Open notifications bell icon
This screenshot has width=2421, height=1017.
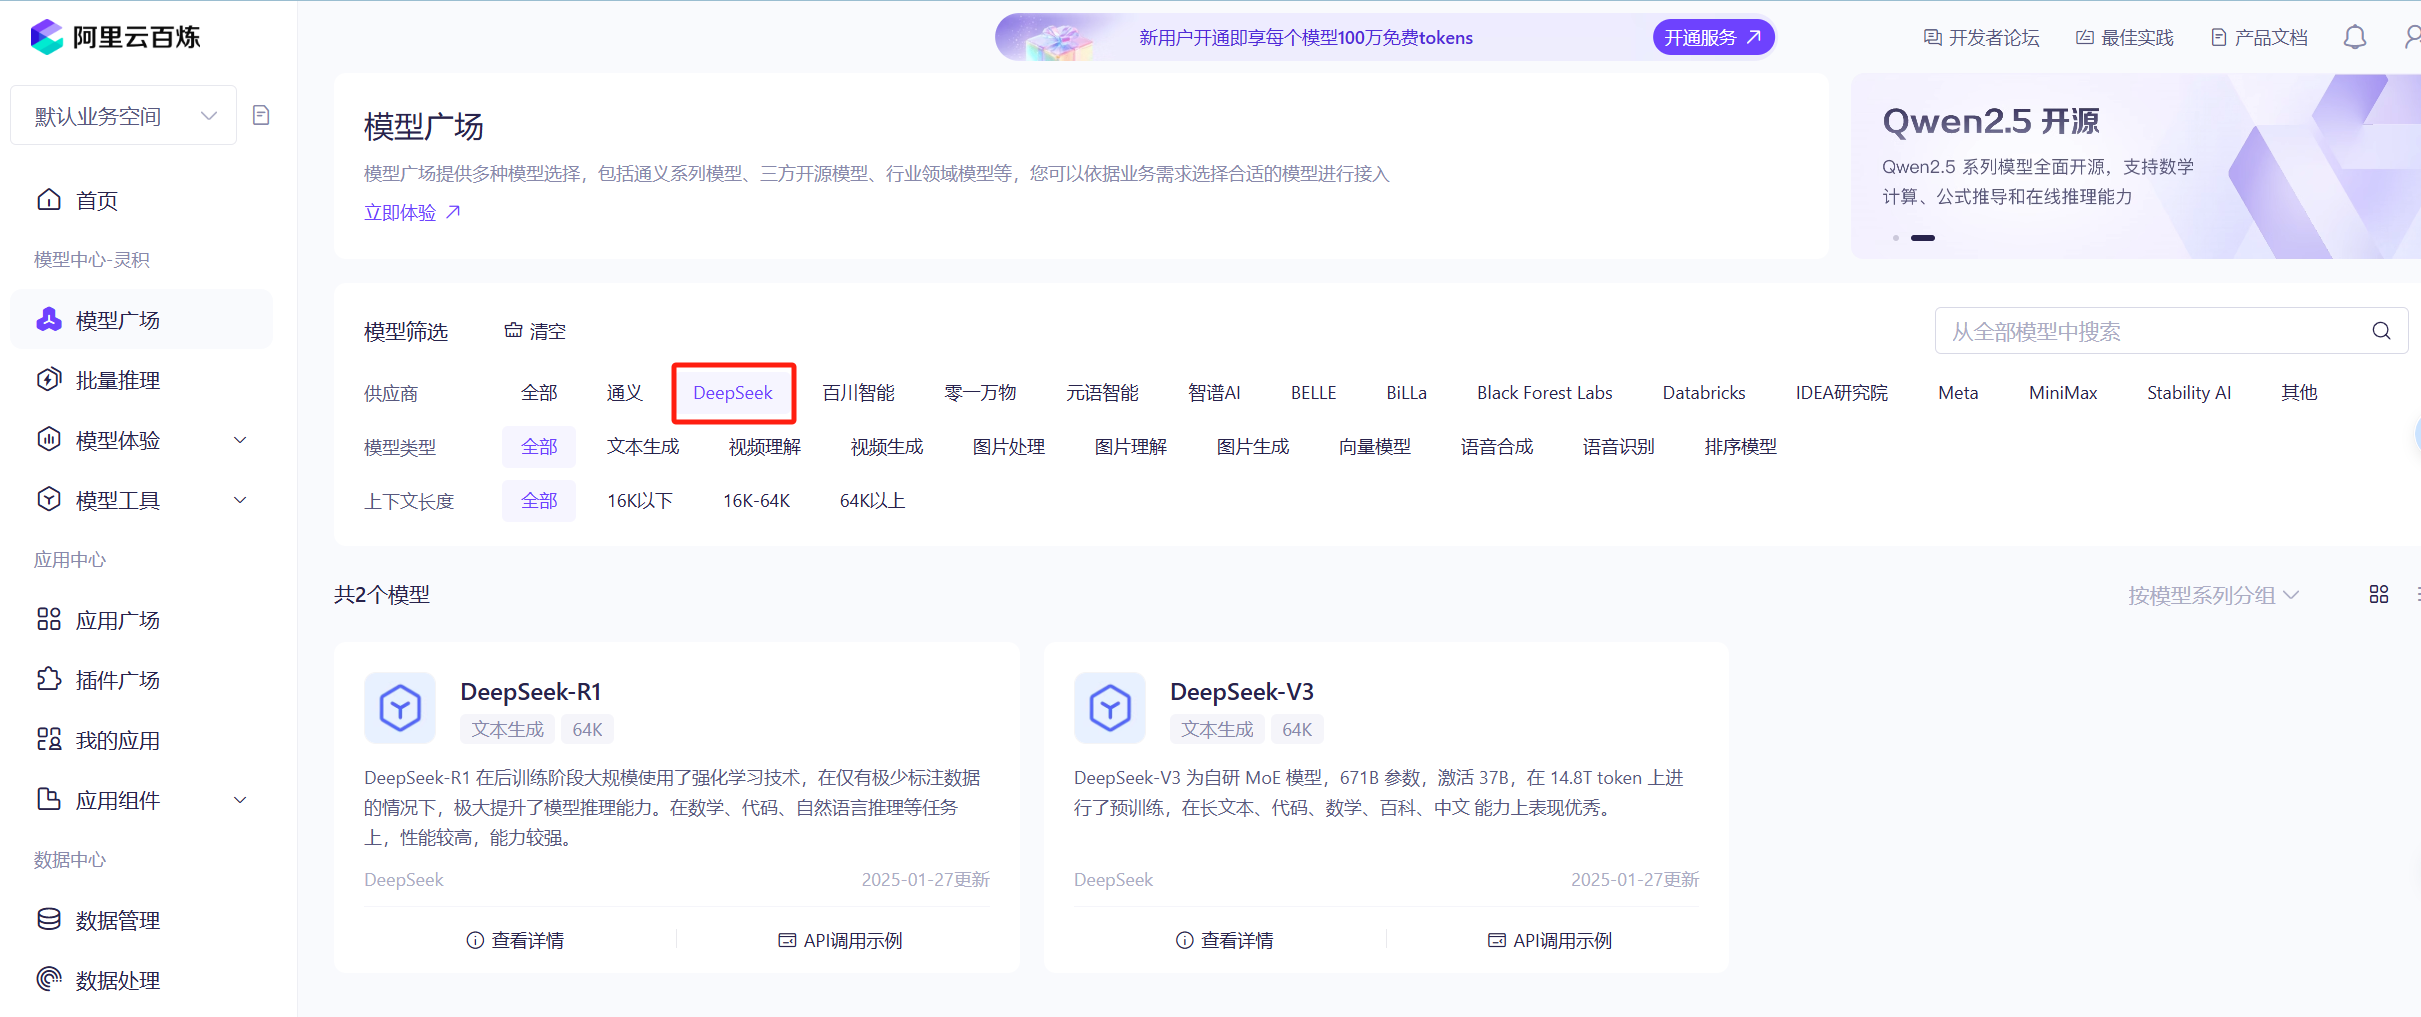[x=2355, y=37]
